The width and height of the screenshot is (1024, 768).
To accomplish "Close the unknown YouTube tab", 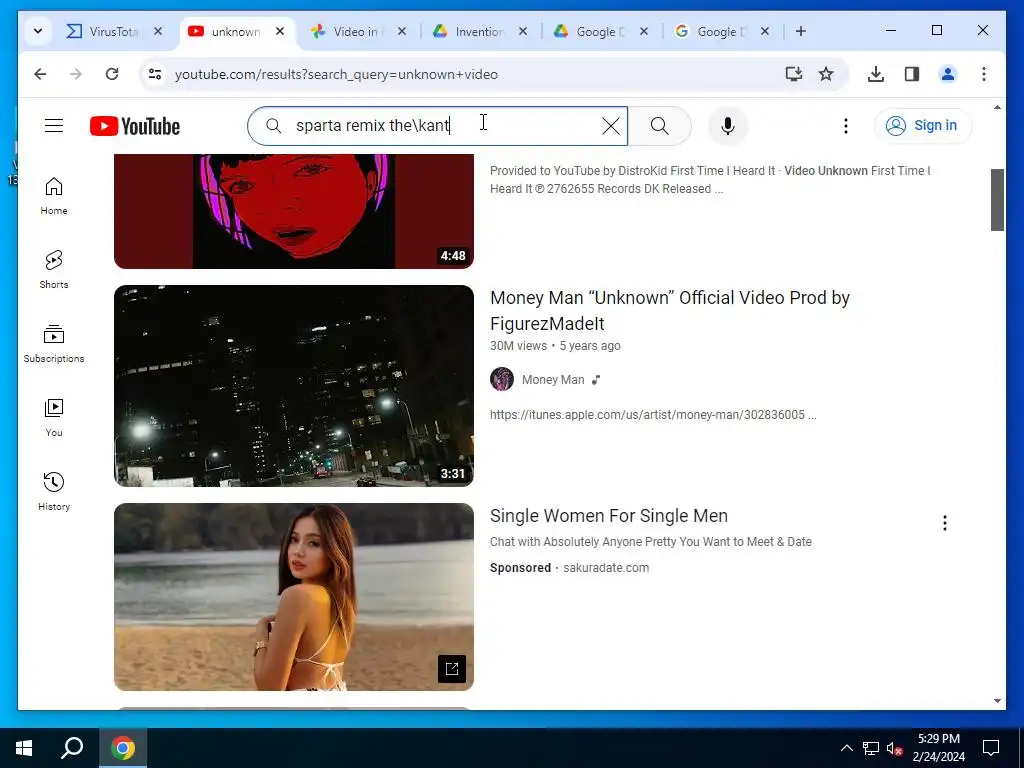I will point(280,31).
